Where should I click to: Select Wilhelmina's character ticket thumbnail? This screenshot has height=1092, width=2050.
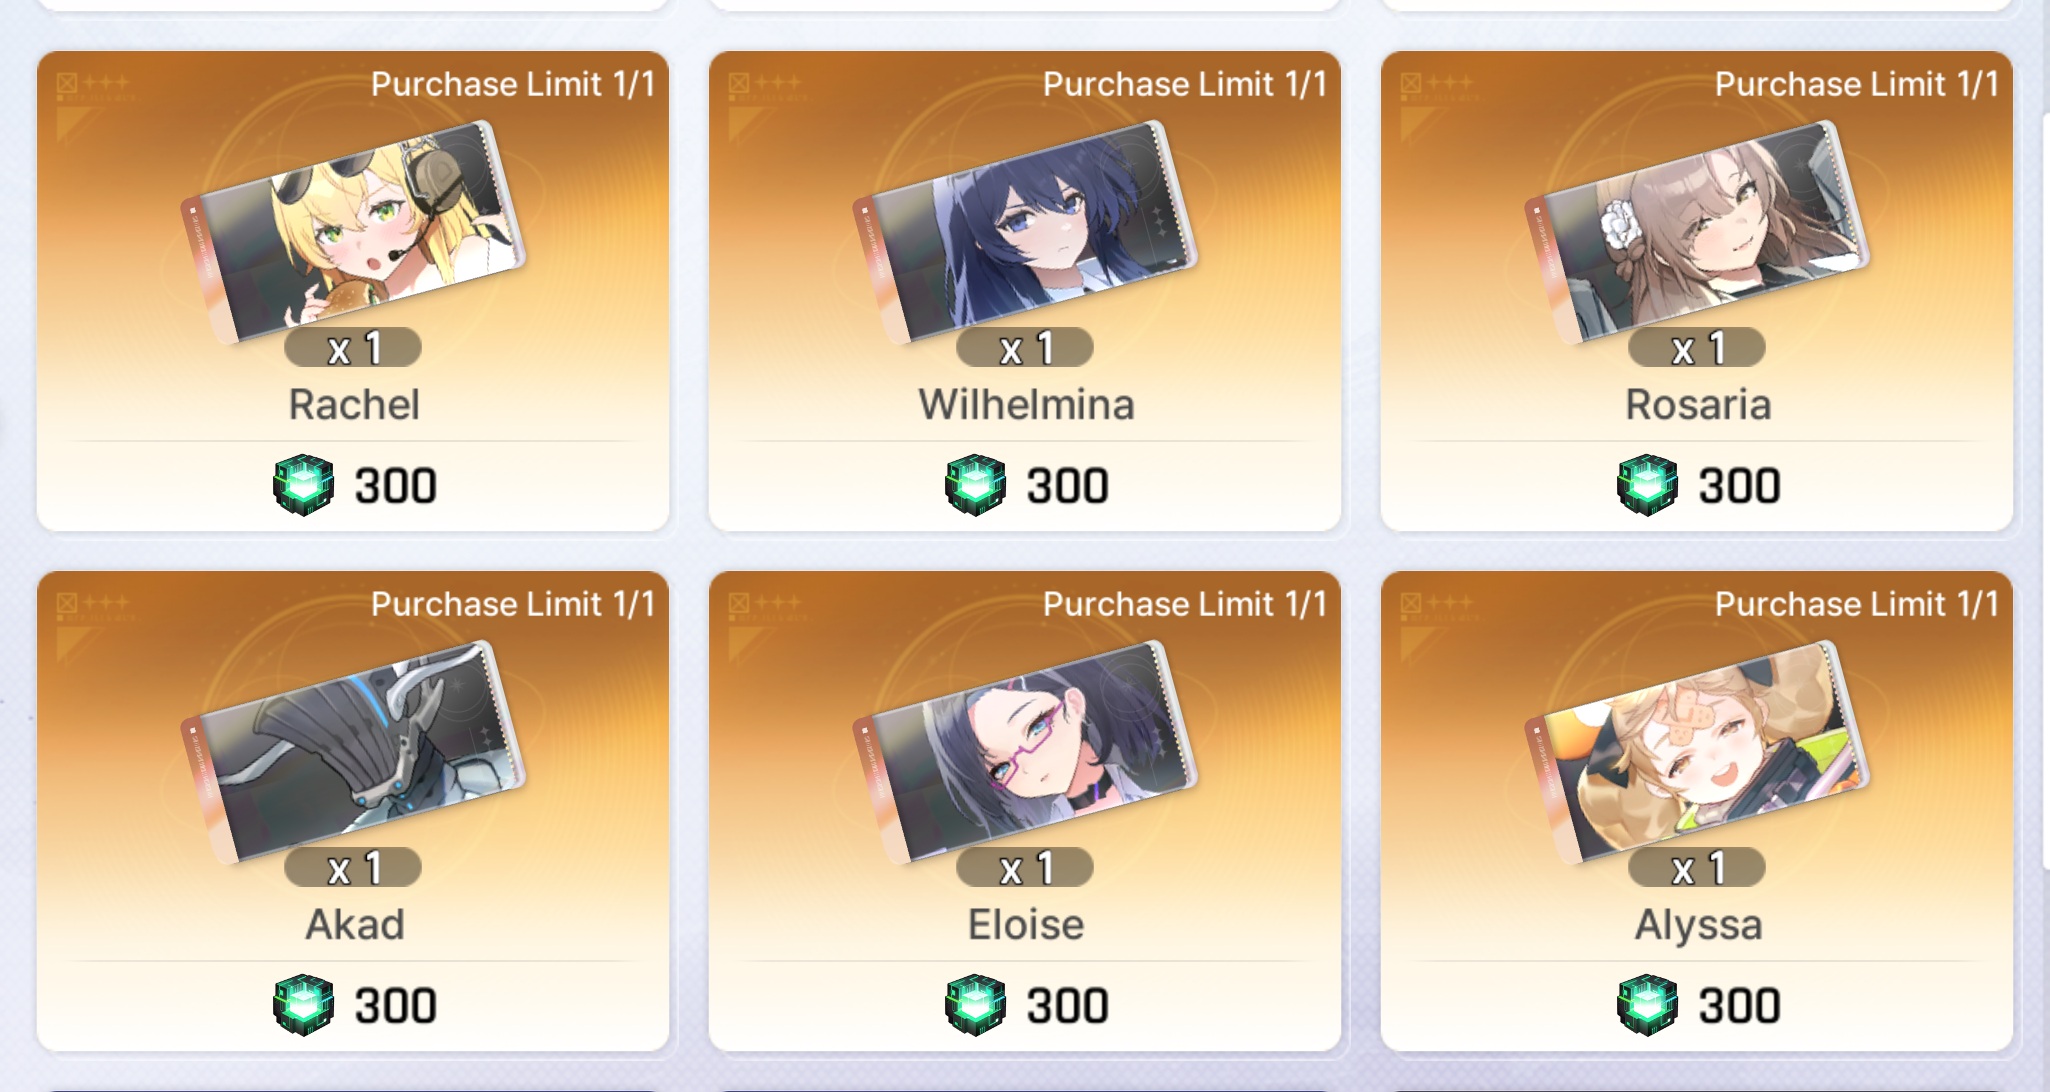point(1025,232)
